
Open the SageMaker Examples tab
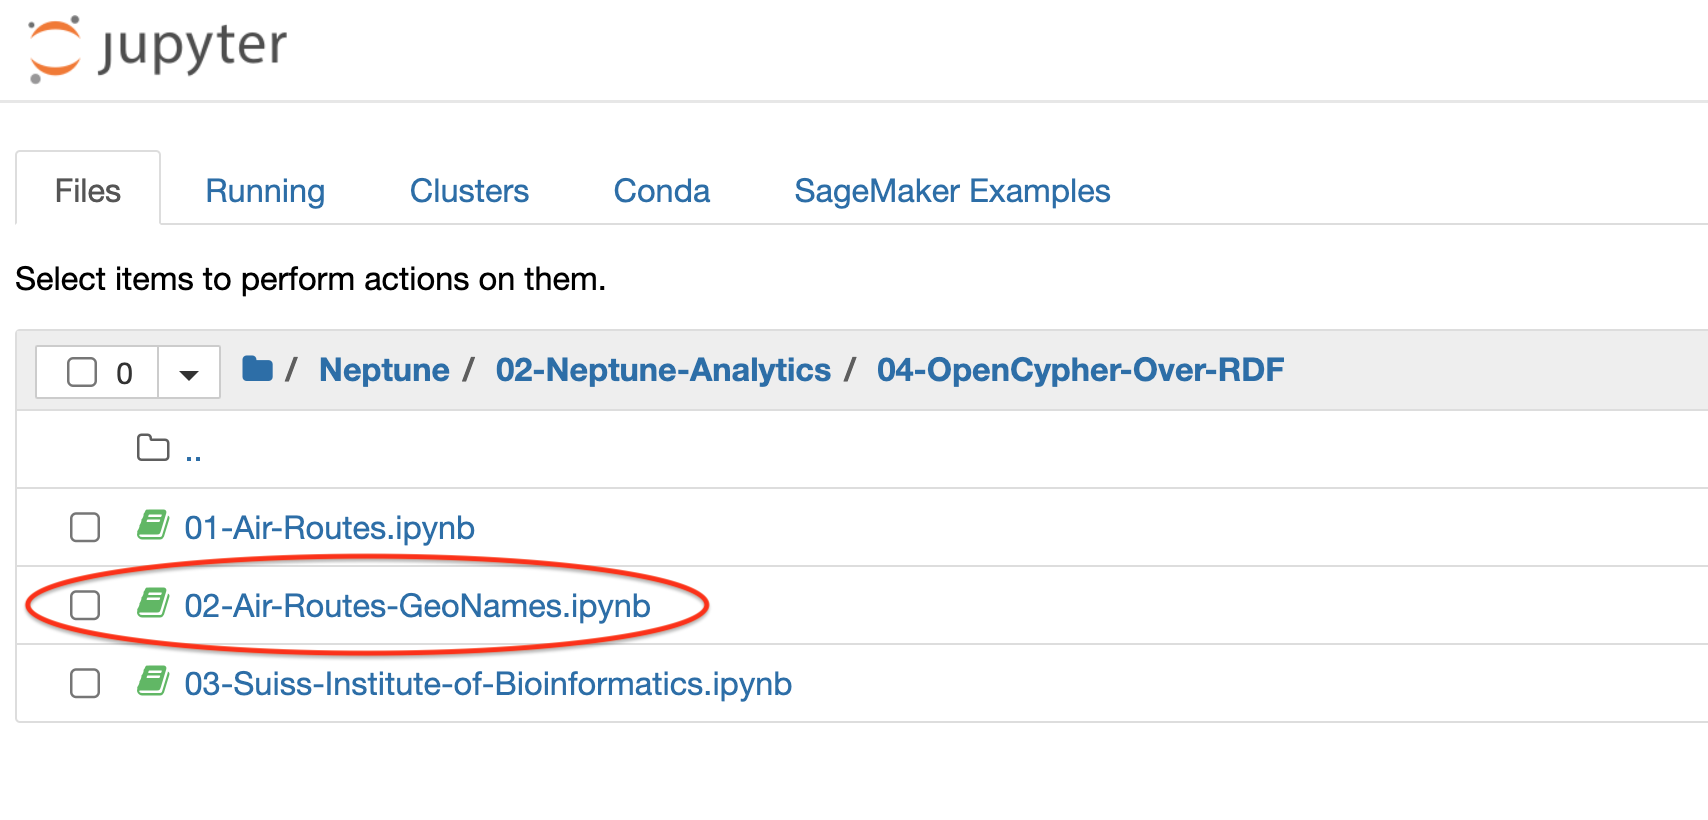(952, 191)
